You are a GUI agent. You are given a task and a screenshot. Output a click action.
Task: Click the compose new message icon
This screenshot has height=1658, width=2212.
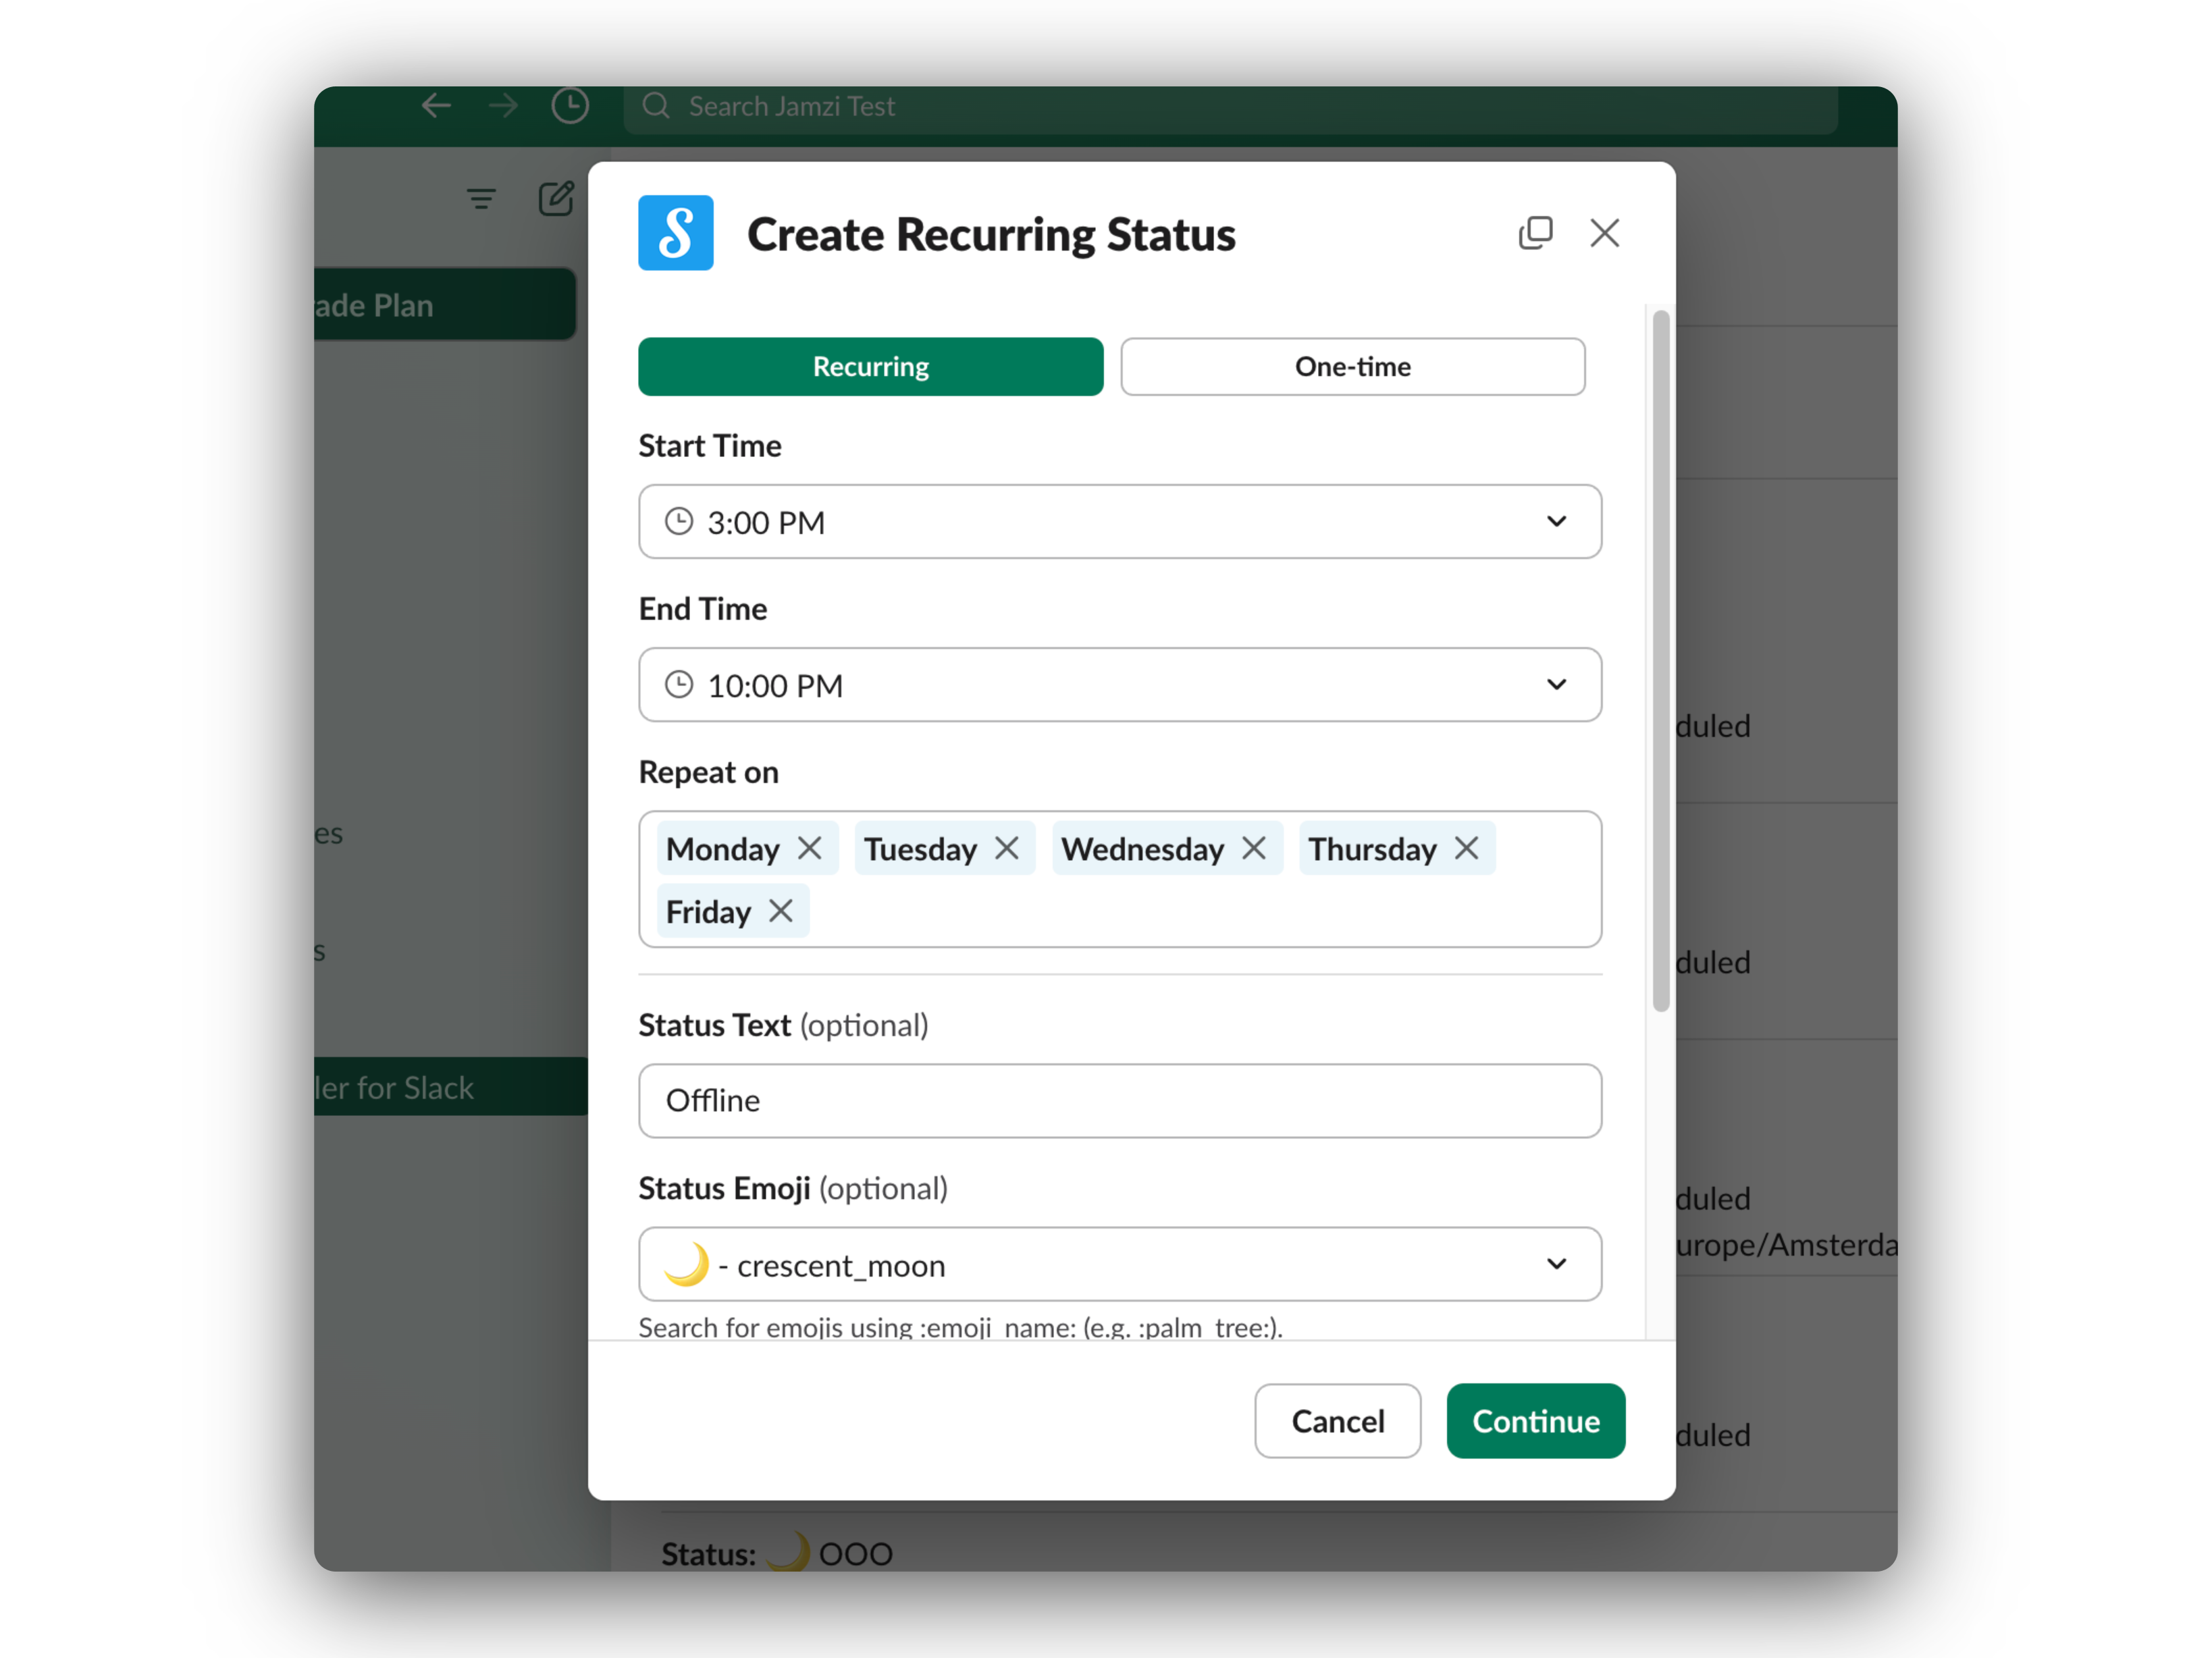[556, 199]
